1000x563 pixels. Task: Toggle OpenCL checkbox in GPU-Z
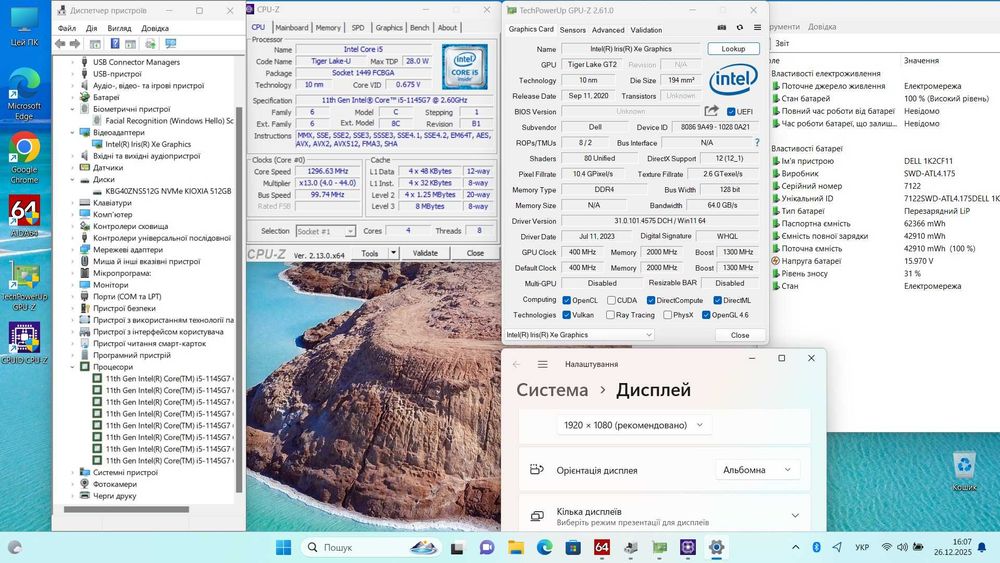[566, 300]
